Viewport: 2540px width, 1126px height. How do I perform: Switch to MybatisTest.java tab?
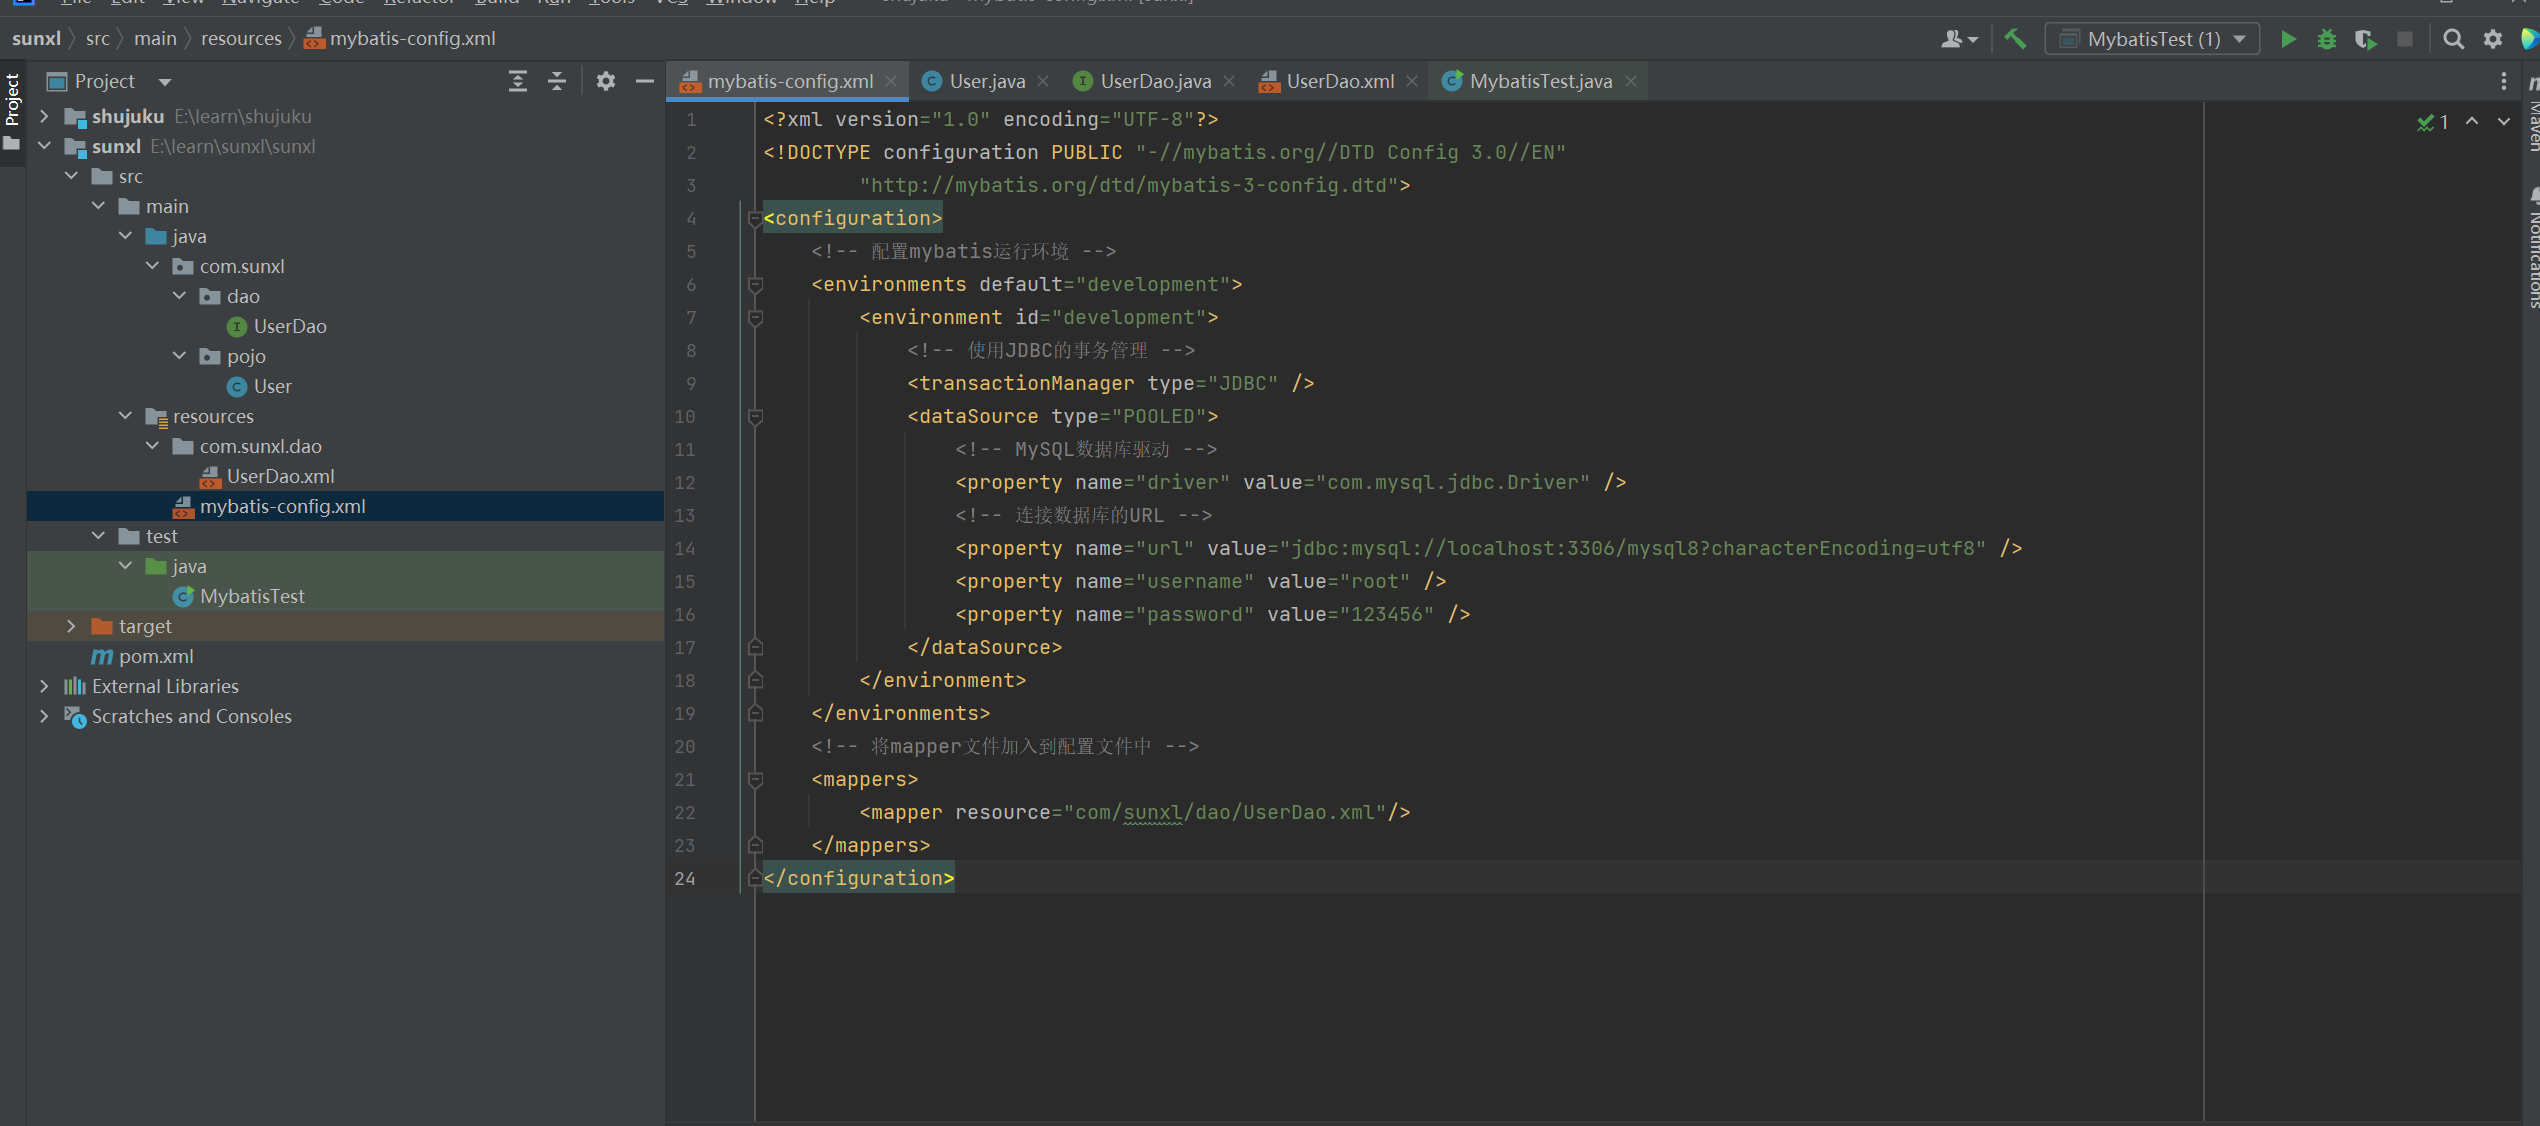point(1539,81)
